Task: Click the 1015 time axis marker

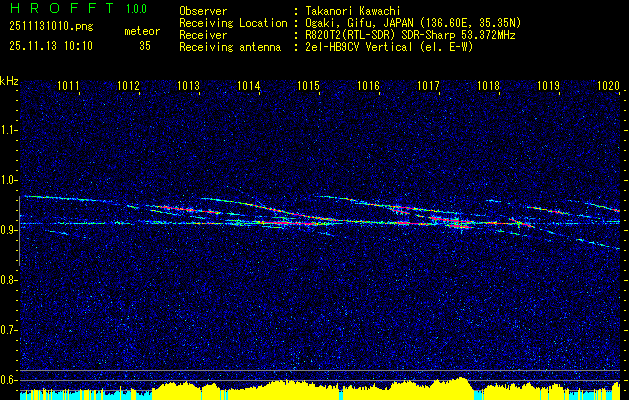Action: point(308,85)
